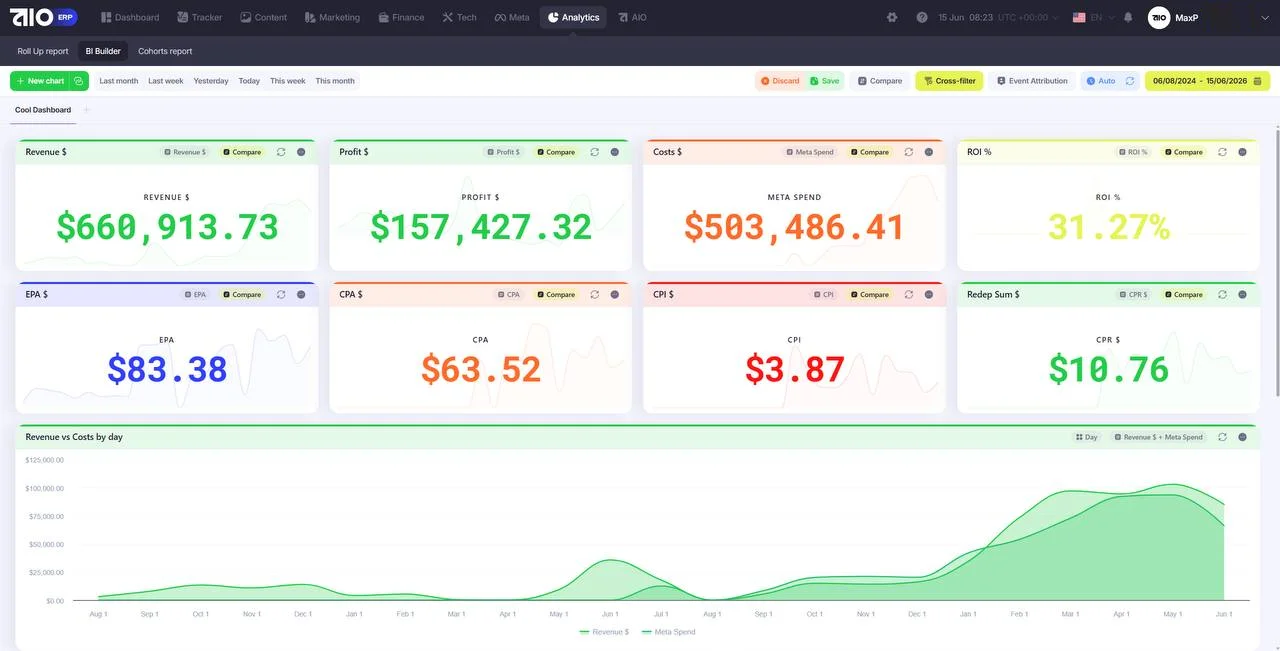Refresh the EPA $ card
The width and height of the screenshot is (1280, 651).
pyautogui.click(x=281, y=295)
